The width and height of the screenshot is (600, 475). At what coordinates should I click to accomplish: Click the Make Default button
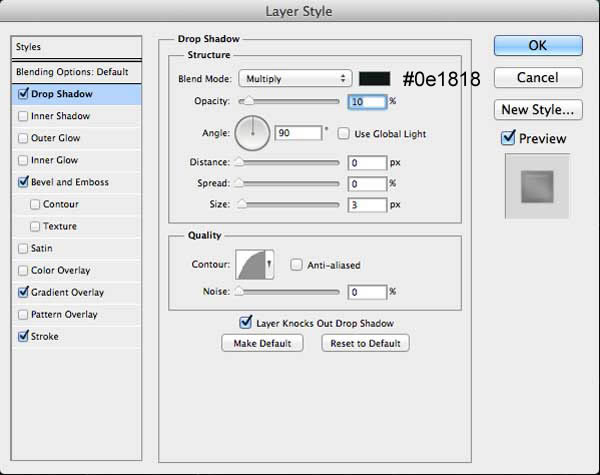(x=262, y=343)
